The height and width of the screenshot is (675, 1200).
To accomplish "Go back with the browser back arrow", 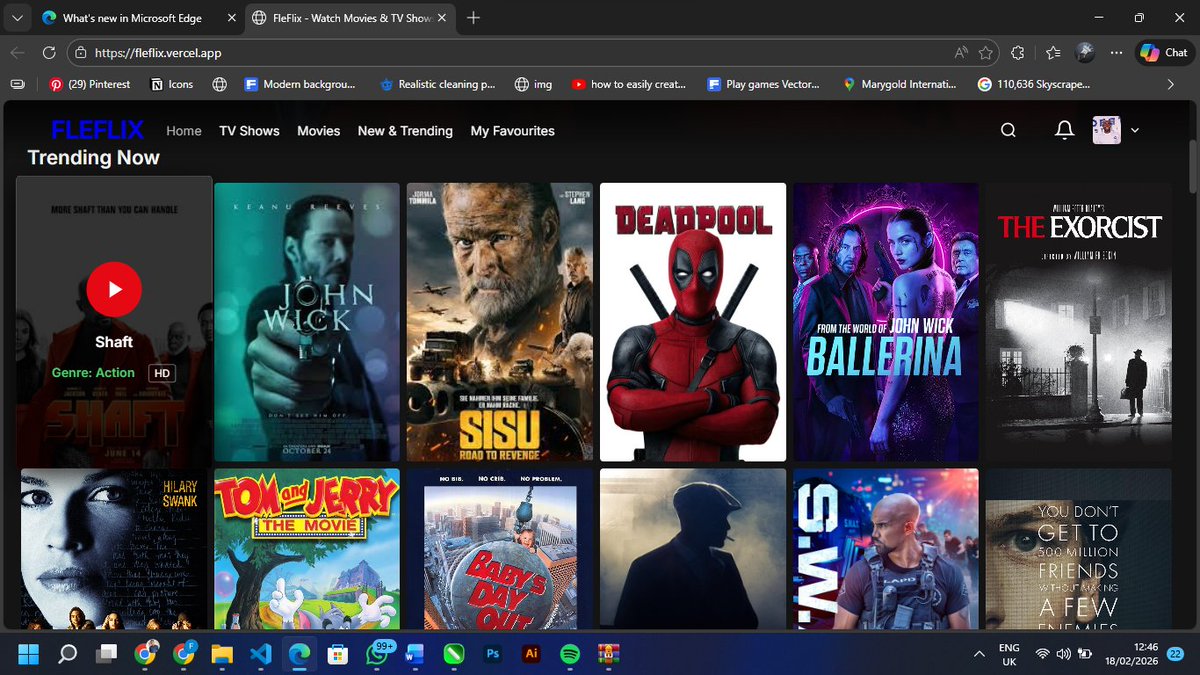I will [18, 53].
